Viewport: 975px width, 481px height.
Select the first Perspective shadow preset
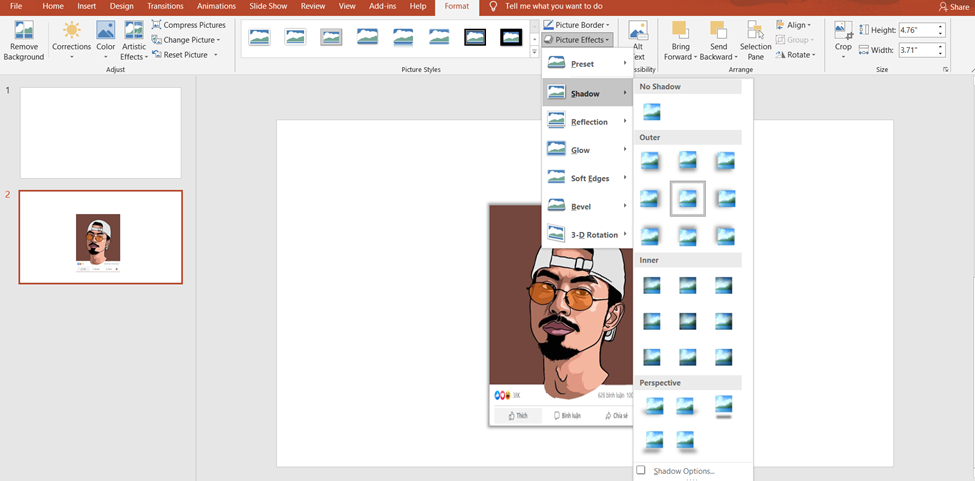[x=654, y=406]
